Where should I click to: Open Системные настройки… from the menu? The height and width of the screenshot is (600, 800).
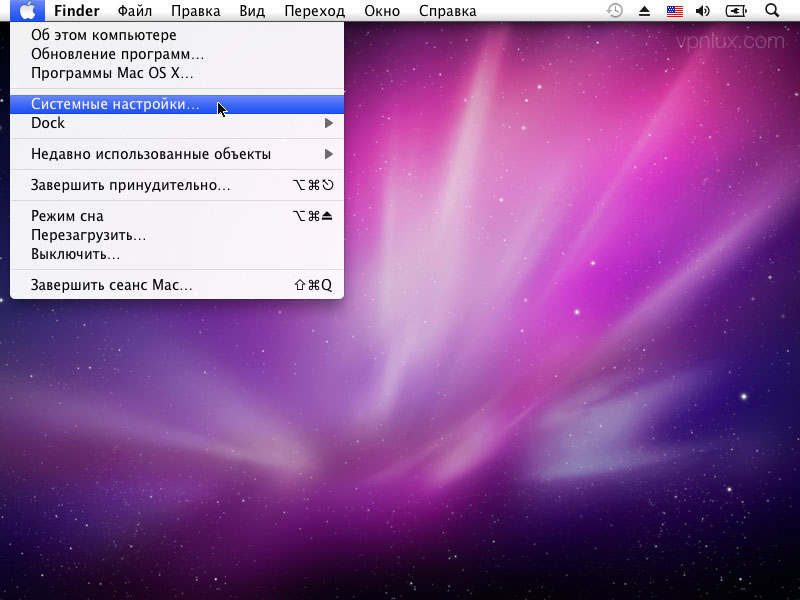click(177, 104)
